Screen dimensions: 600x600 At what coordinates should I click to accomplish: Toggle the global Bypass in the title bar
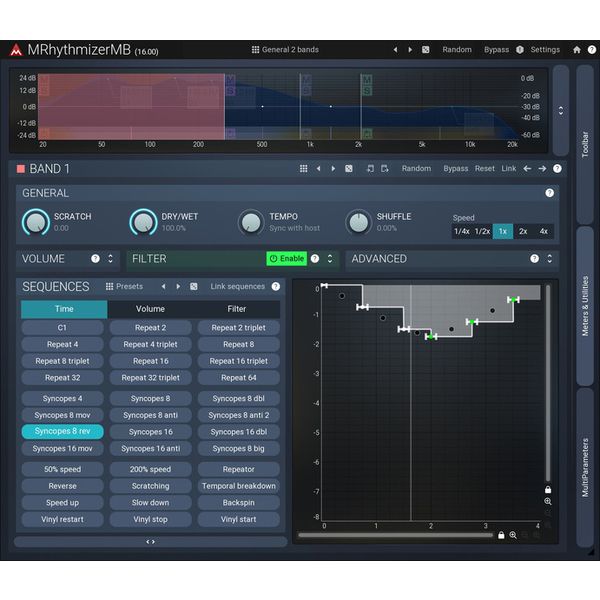click(x=496, y=49)
